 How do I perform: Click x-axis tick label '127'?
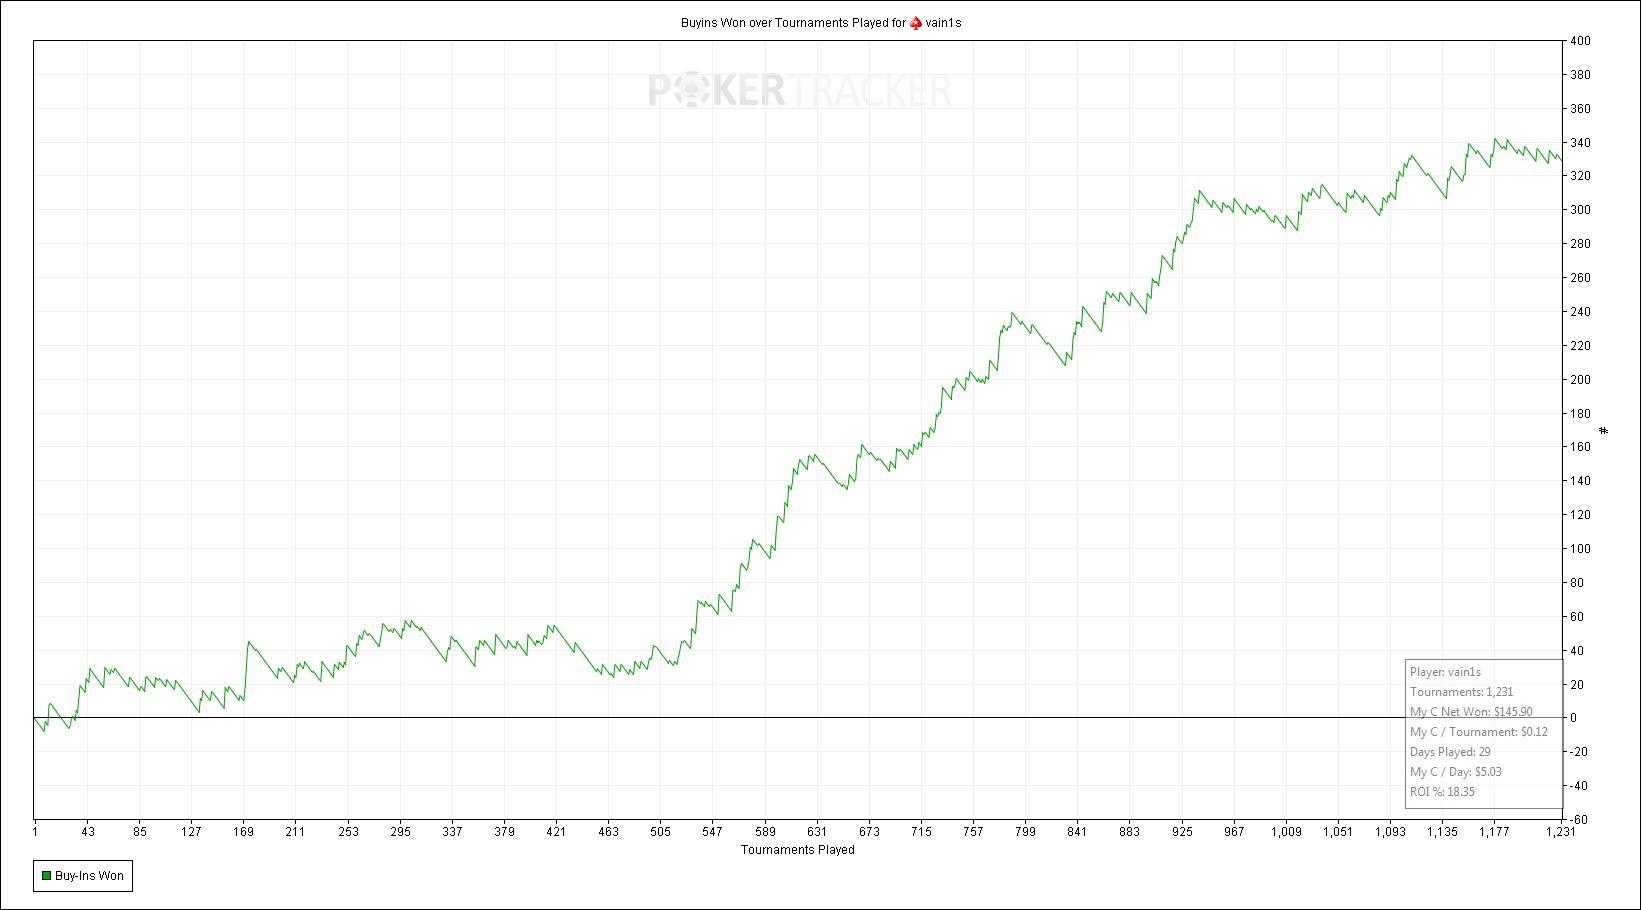pyautogui.click(x=191, y=832)
